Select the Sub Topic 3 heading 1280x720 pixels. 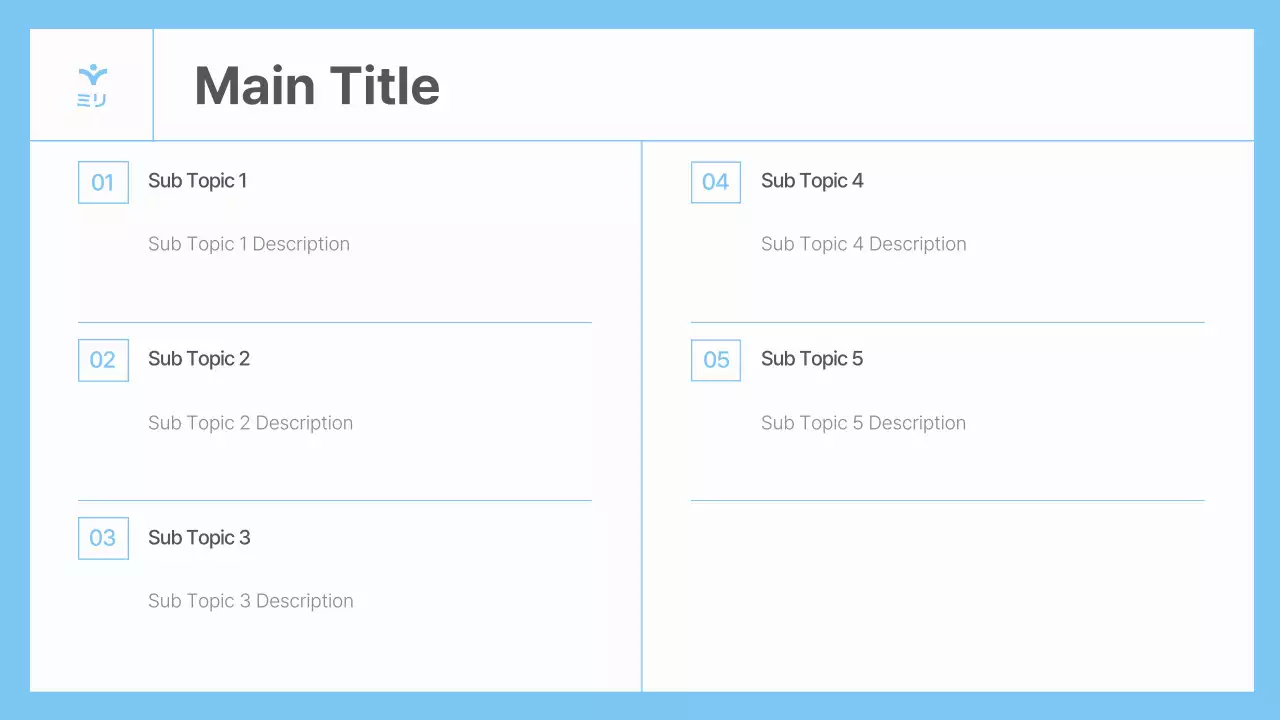click(199, 538)
